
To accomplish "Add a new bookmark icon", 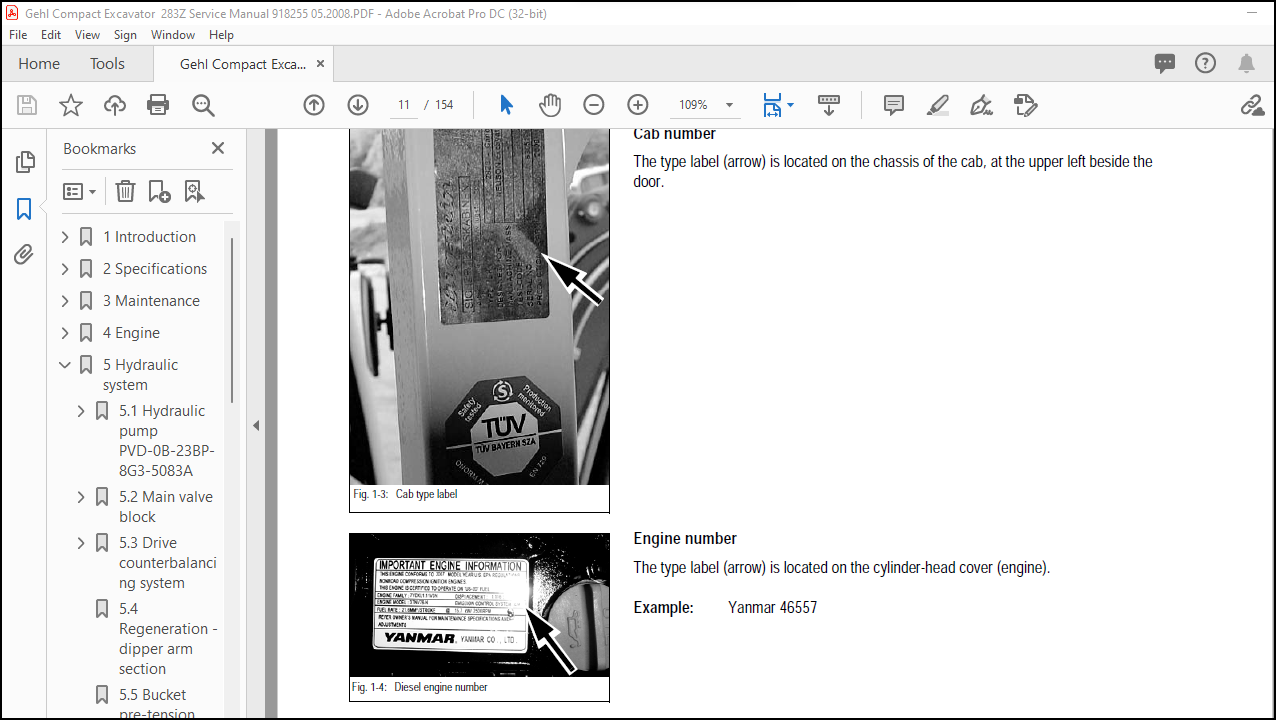I will (159, 191).
